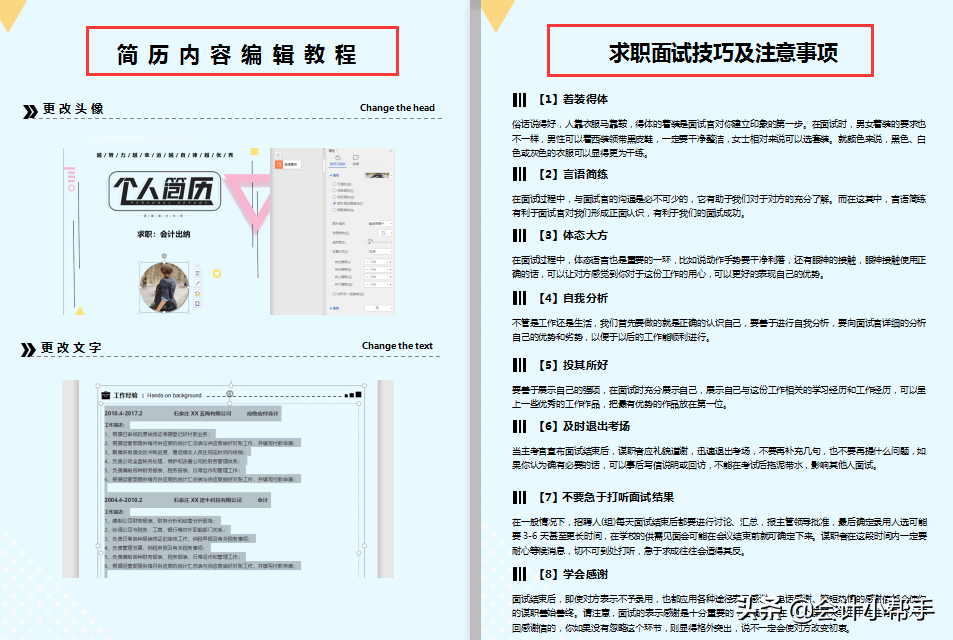The height and width of the screenshot is (640, 953).
Task: Click the double-chevron icon before 更改头像
Action: 27,107
